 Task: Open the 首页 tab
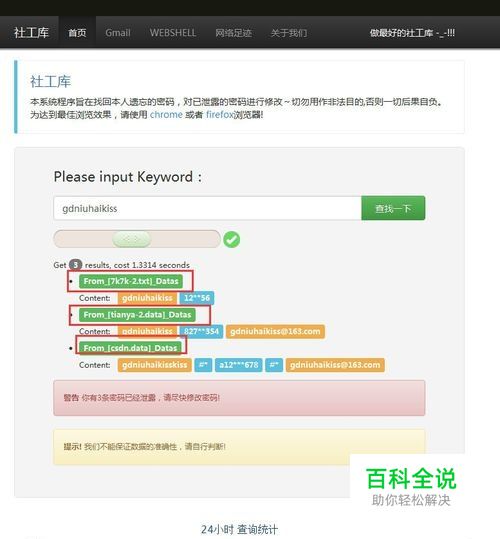(x=77, y=33)
